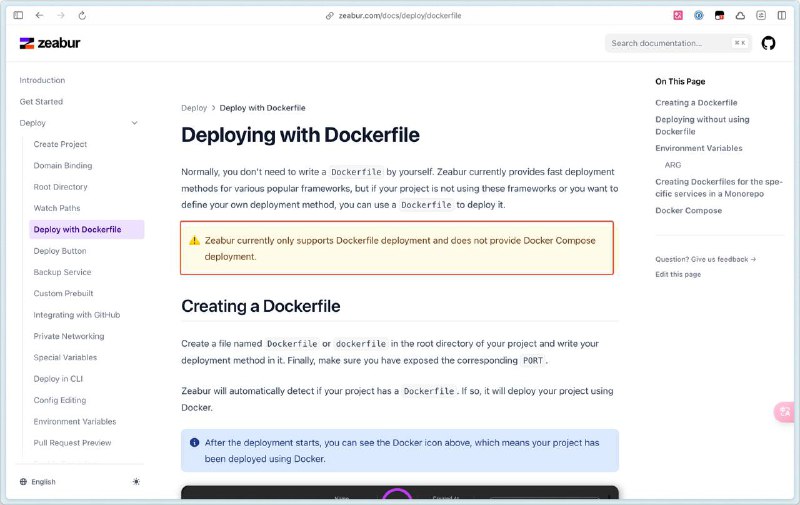The height and width of the screenshot is (505, 800).
Task: Open the split view panel icon
Action: [x=782, y=15]
